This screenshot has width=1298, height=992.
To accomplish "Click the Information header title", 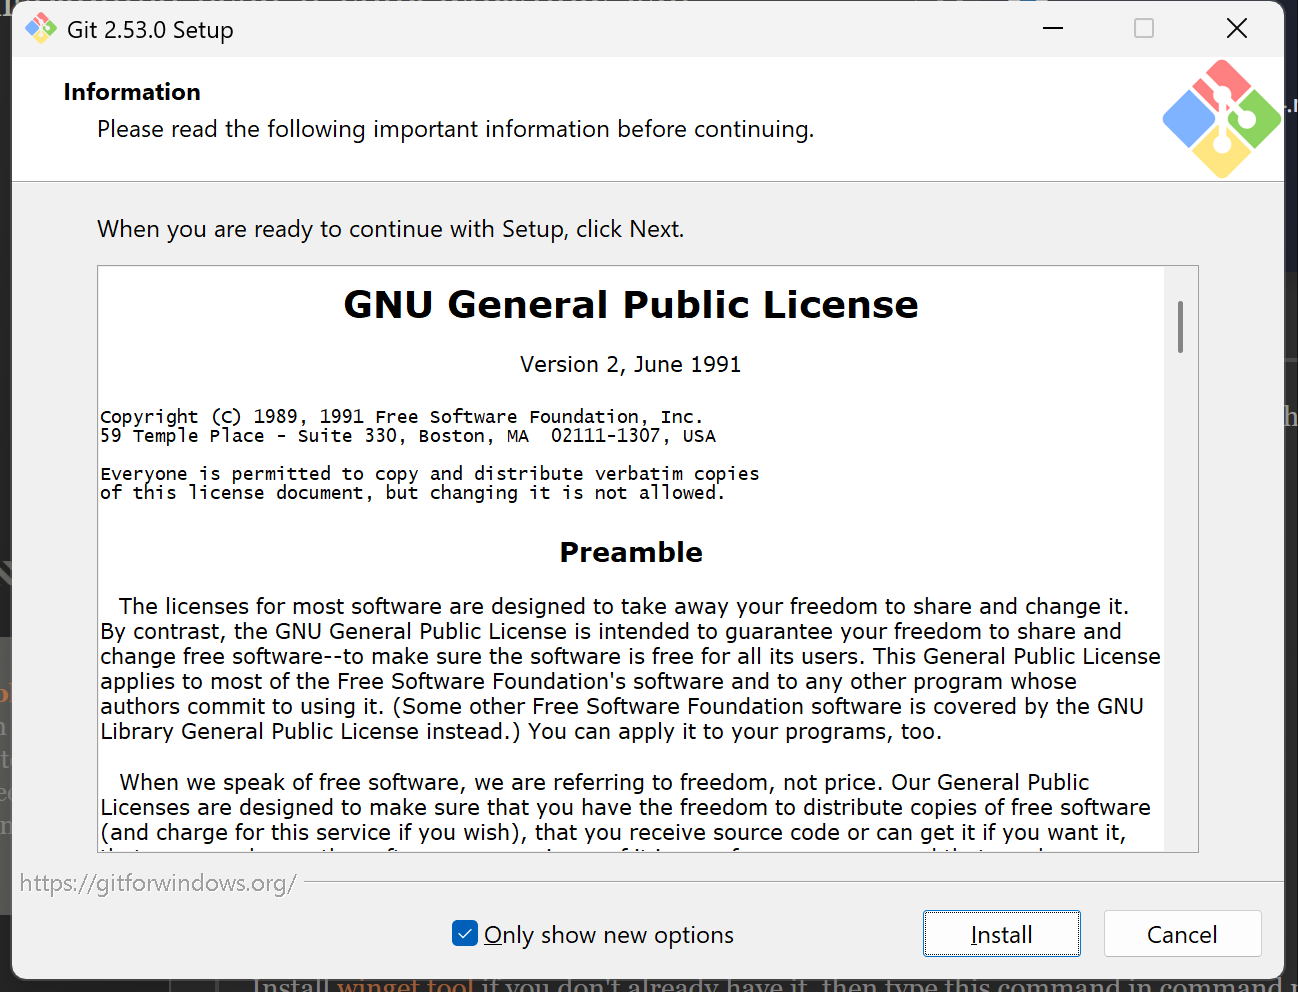I will point(132,92).
